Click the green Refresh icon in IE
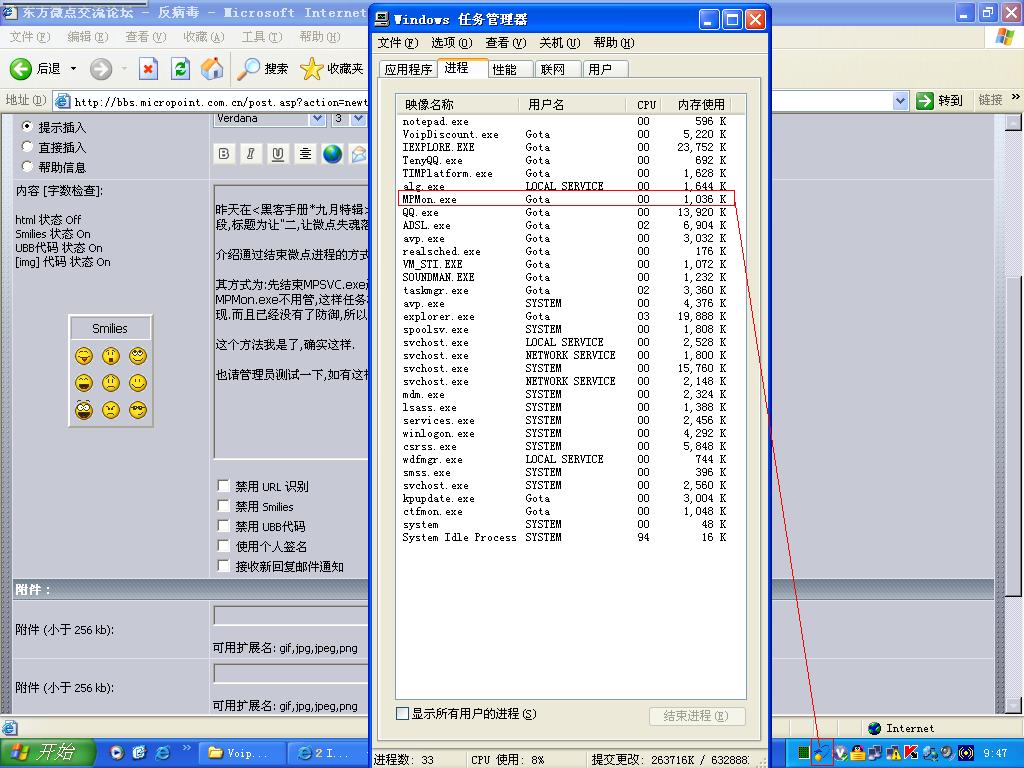The image size is (1024, 768). pos(180,69)
